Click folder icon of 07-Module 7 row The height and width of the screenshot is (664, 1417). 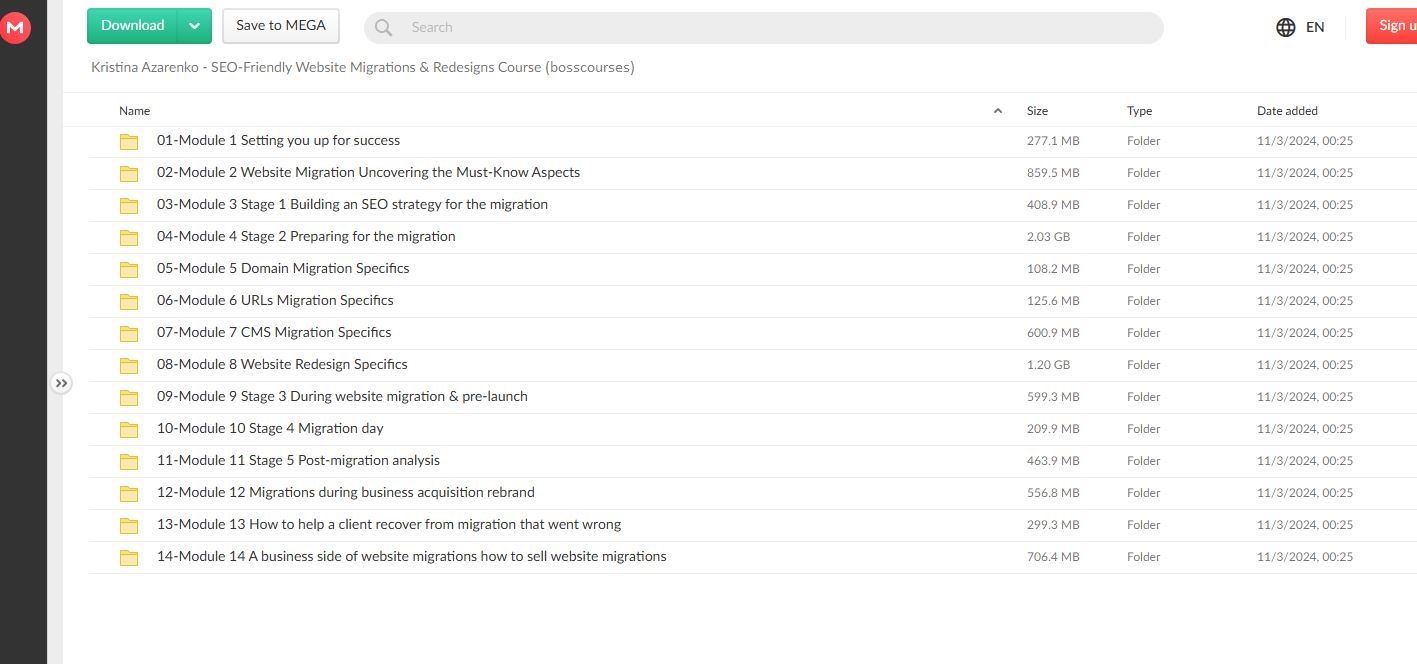pos(129,334)
